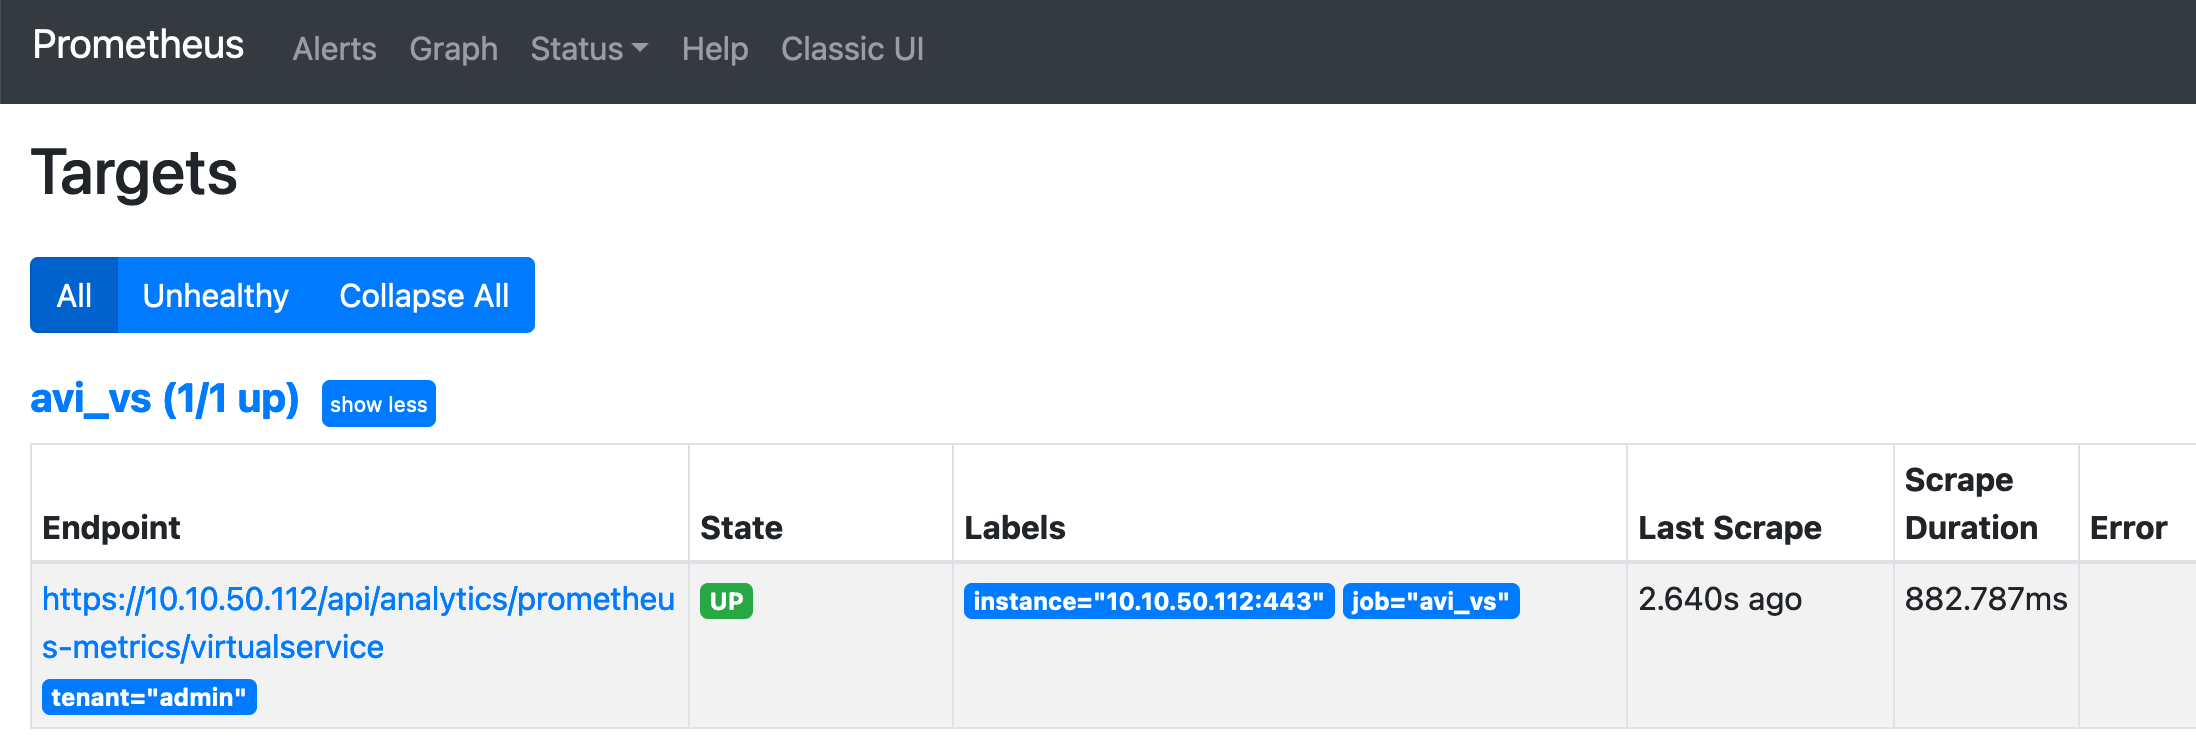The height and width of the screenshot is (746, 2196).
Task: Click the green UP state badge
Action: pyautogui.click(x=726, y=601)
